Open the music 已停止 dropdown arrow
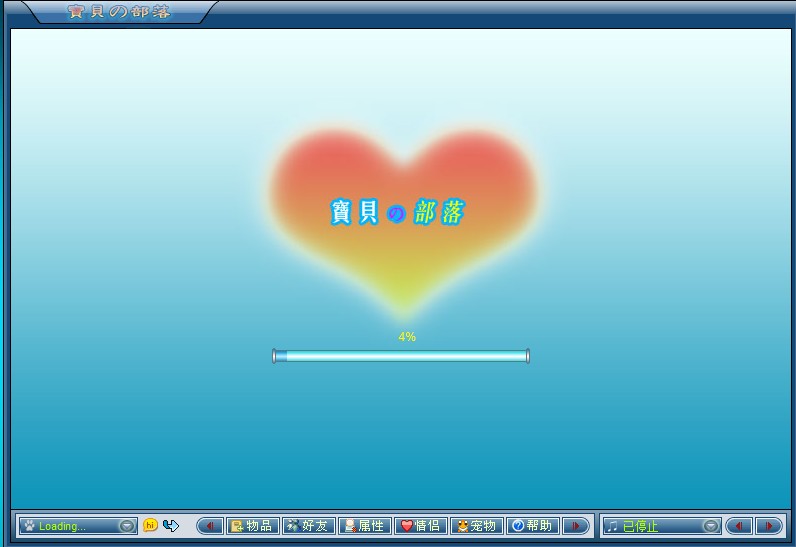Screen dimensions: 796x547 [x=710, y=526]
